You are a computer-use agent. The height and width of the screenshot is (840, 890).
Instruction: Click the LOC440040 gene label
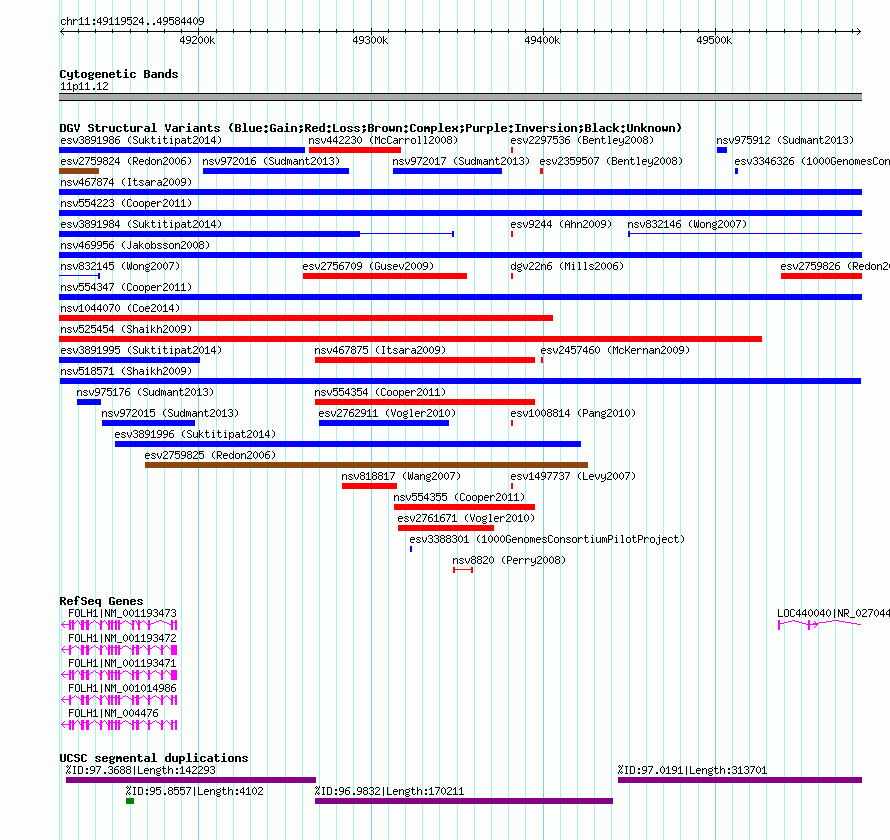click(x=833, y=613)
